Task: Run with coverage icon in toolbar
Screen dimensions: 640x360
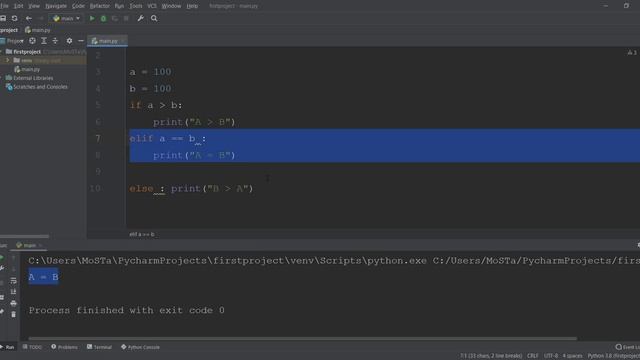Action: (115, 18)
